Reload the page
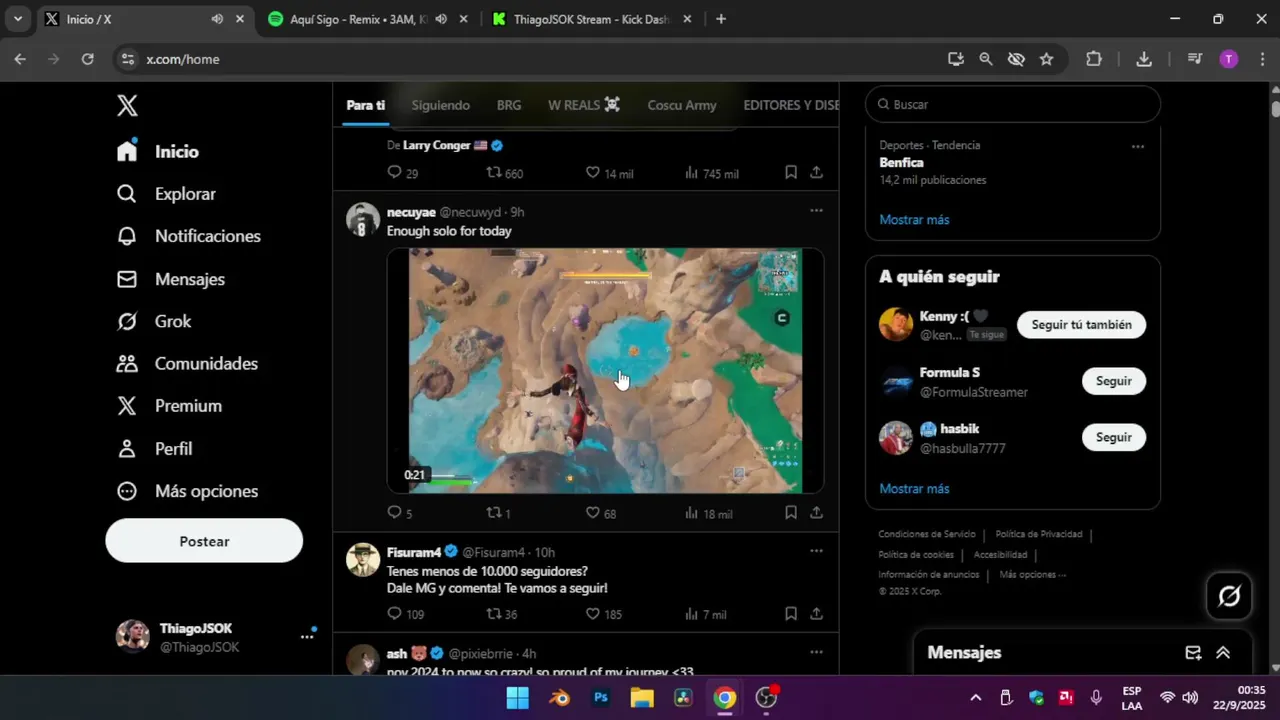 coord(88,59)
